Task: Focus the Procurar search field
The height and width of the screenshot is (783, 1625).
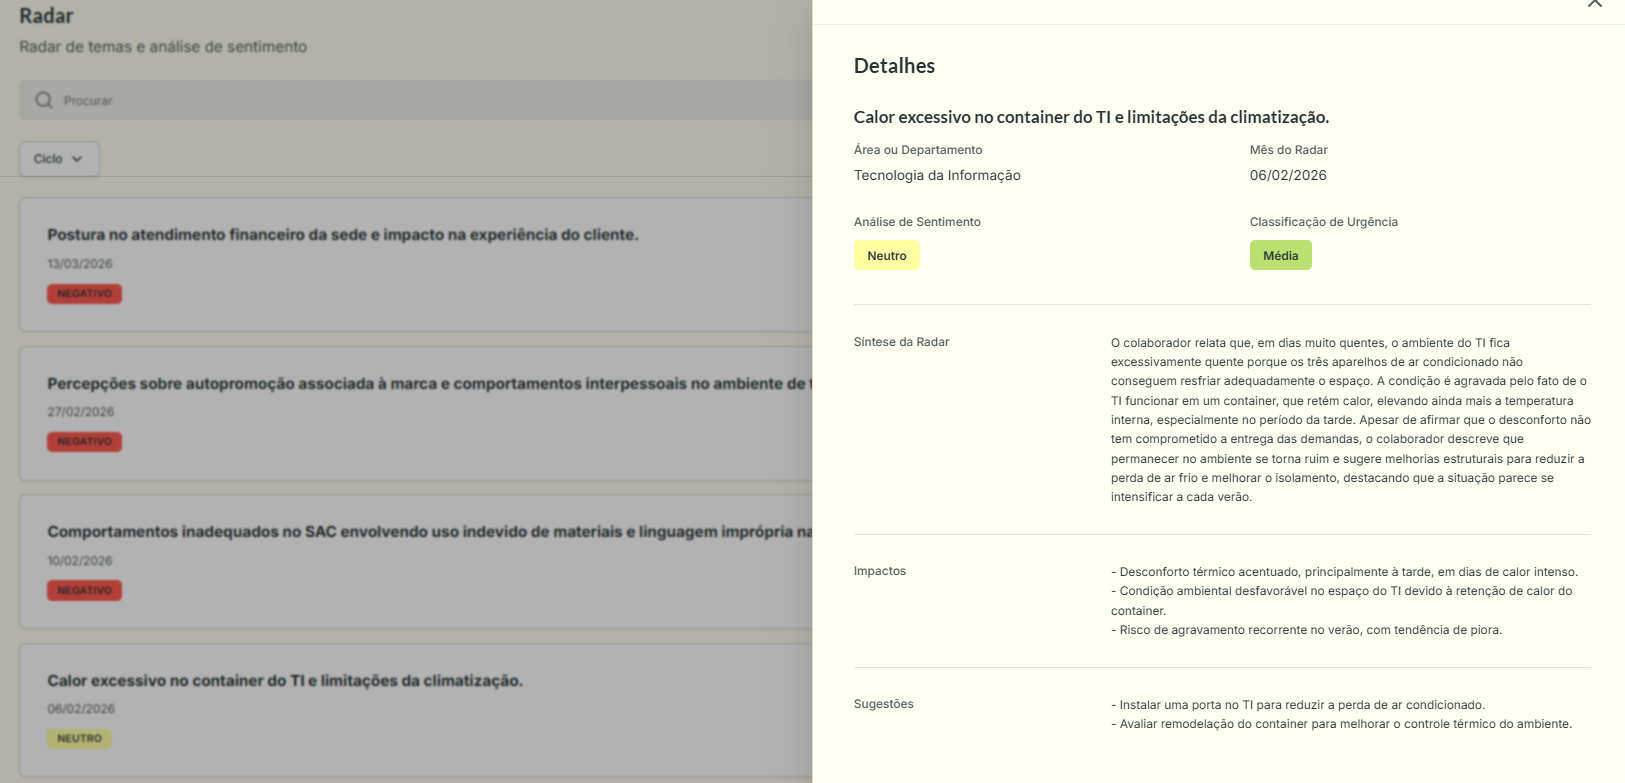Action: pyautogui.click(x=415, y=100)
